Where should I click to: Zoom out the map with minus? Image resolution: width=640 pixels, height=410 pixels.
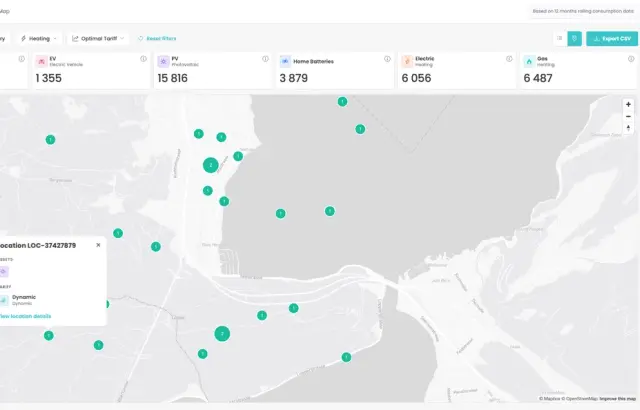(x=628, y=116)
